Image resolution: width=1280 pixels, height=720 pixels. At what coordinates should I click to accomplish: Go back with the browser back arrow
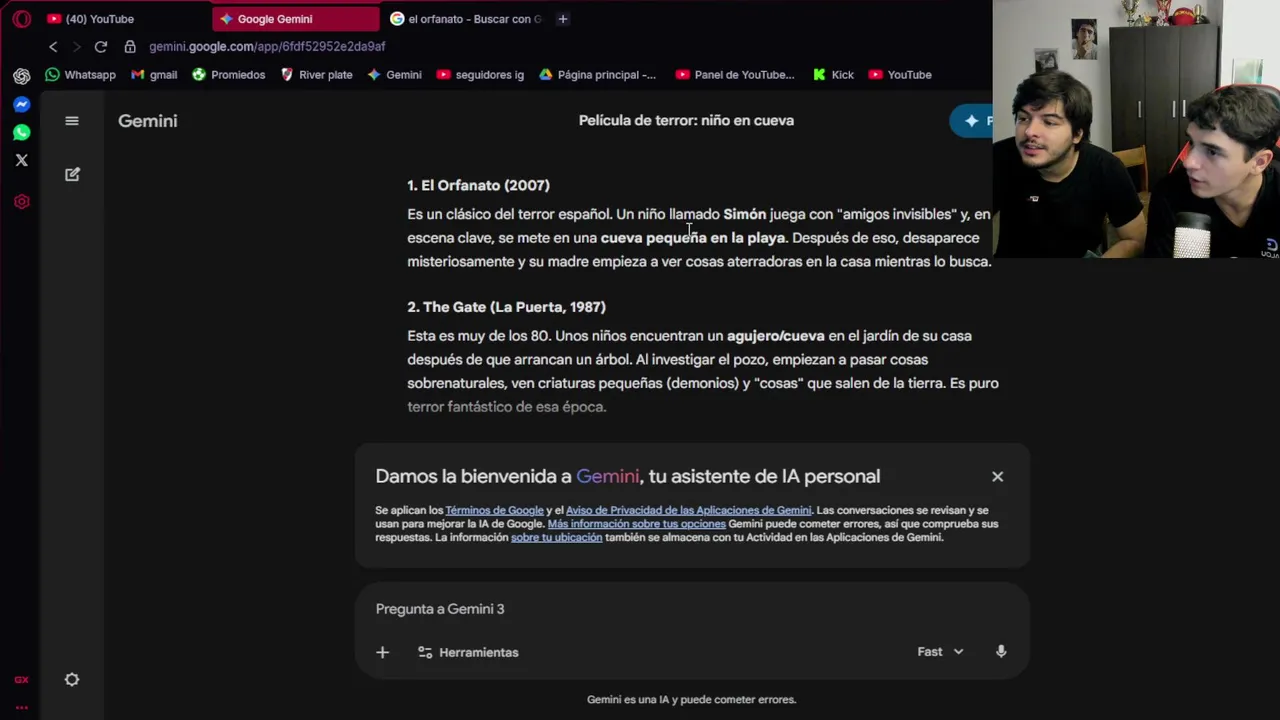pos(53,46)
